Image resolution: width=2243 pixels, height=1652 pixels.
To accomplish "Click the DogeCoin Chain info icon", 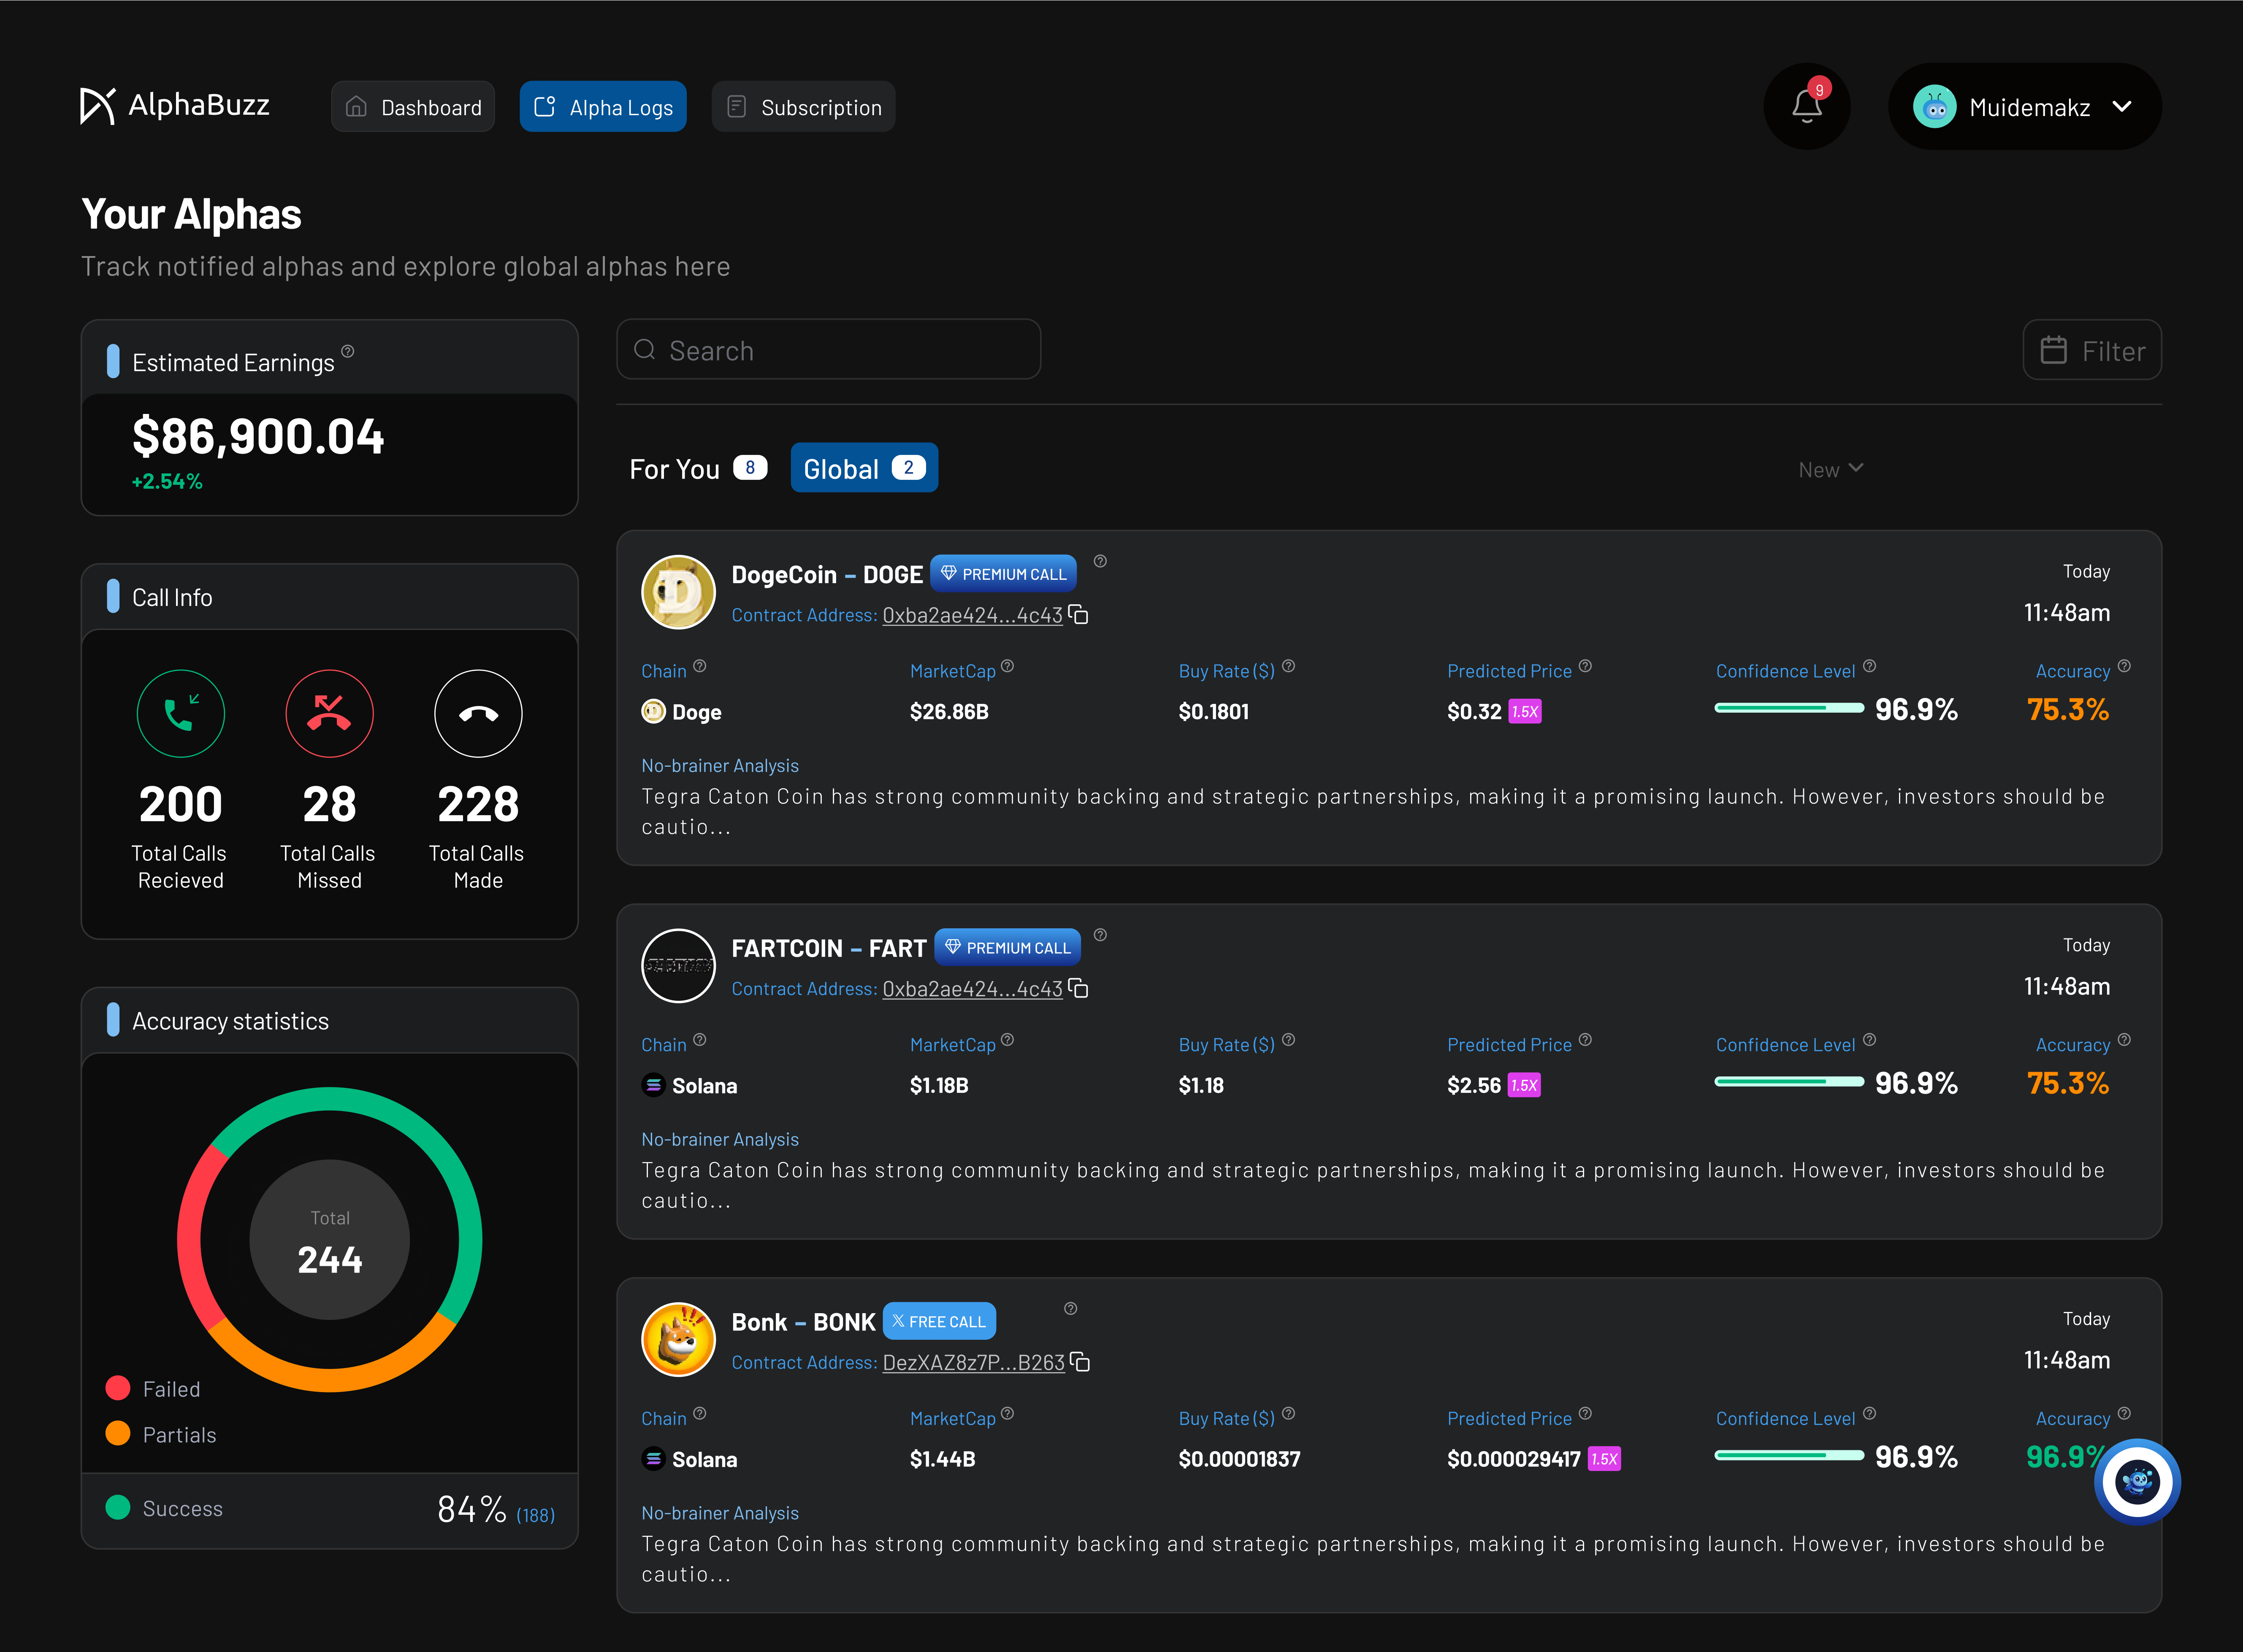I will [700, 666].
